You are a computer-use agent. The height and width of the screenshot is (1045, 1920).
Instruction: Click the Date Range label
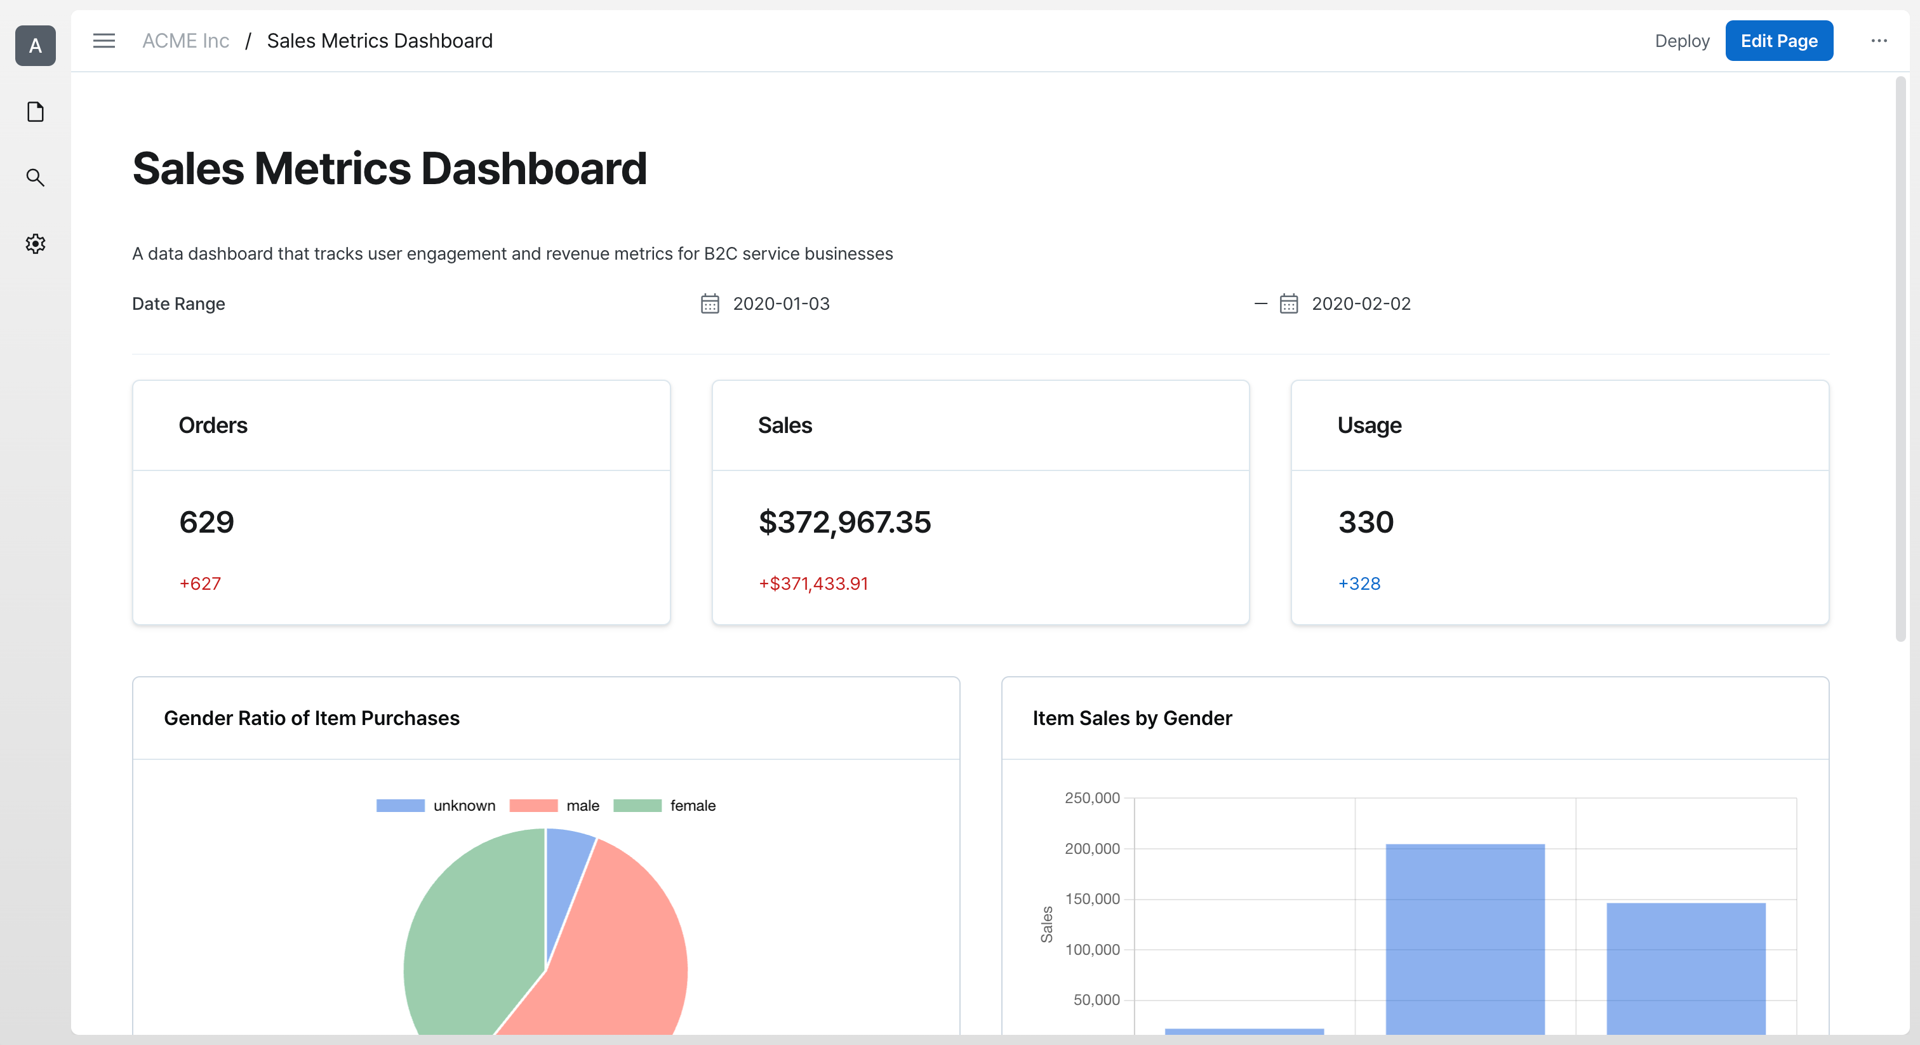(x=179, y=304)
